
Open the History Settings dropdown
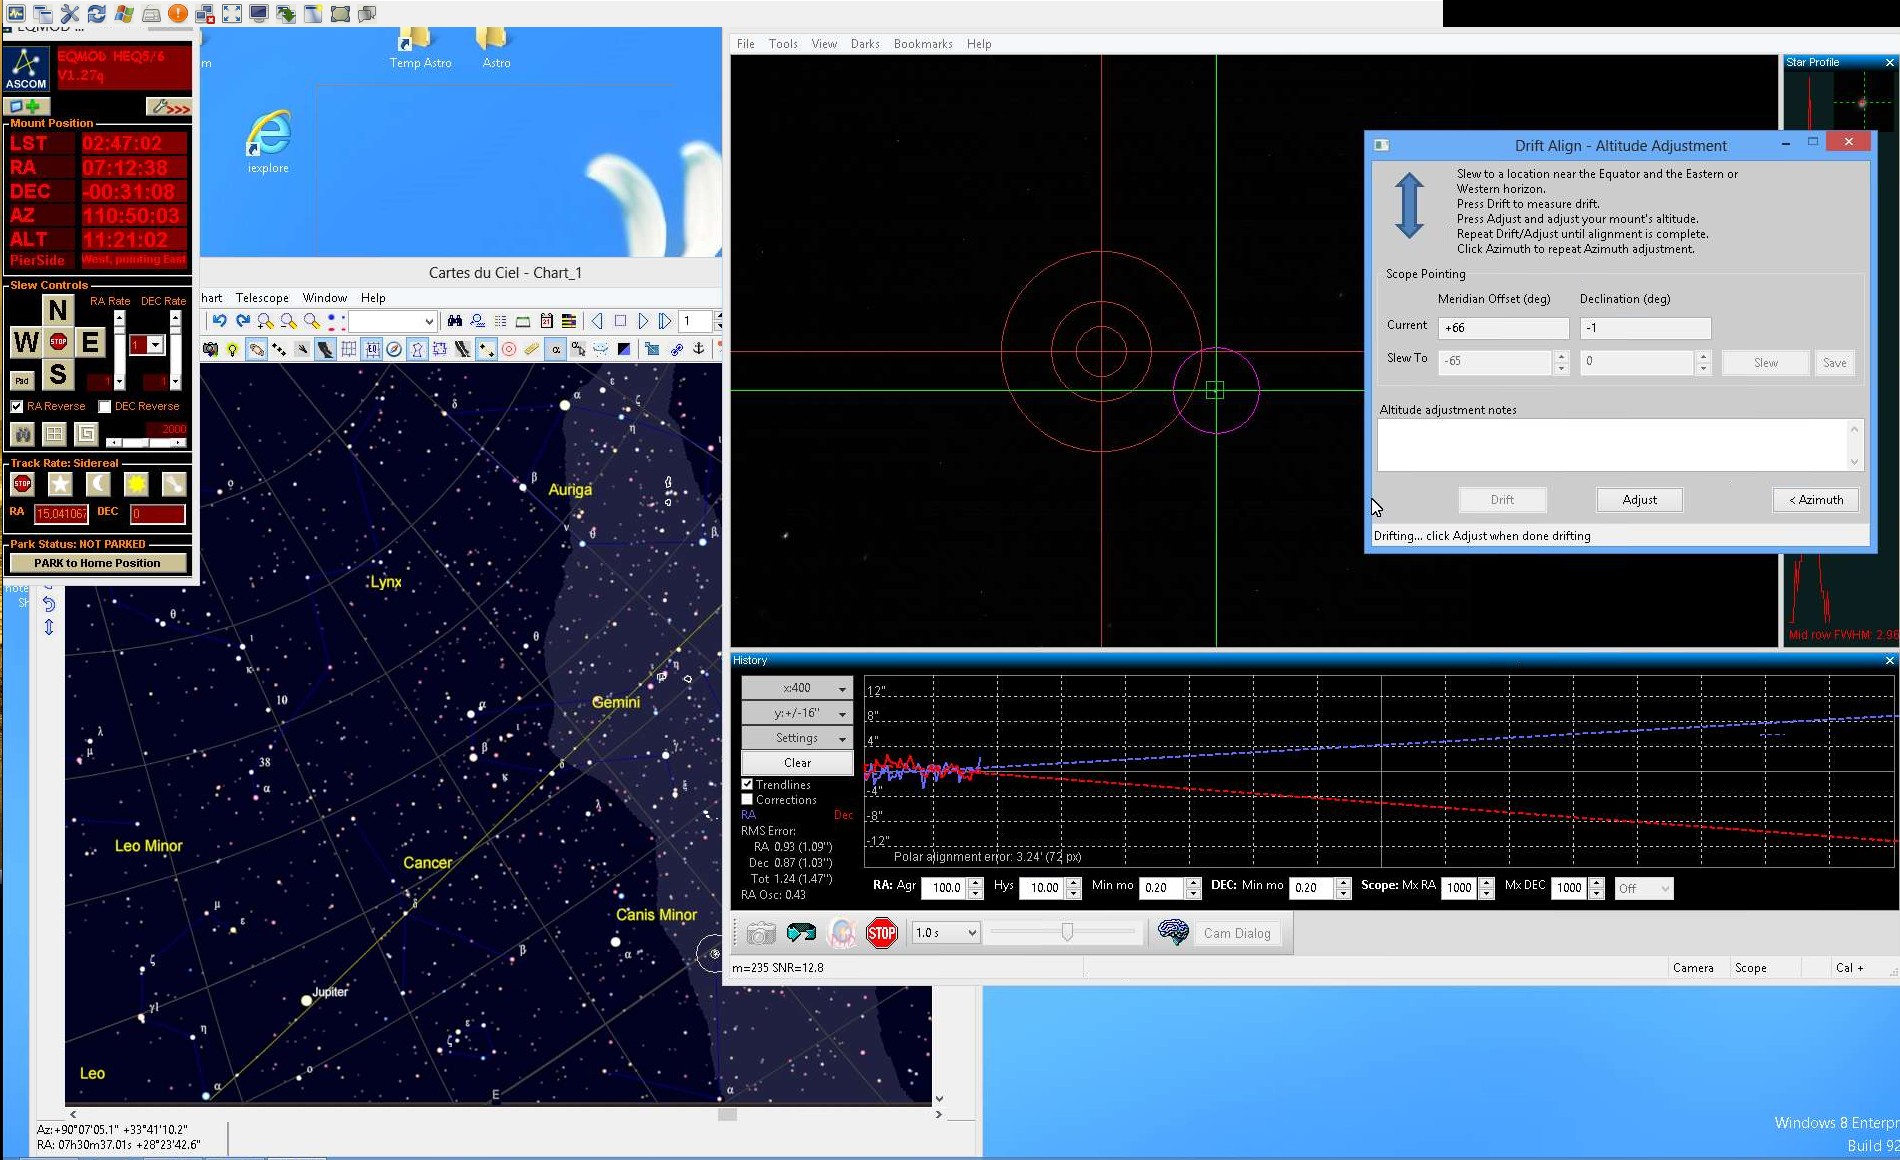click(797, 738)
